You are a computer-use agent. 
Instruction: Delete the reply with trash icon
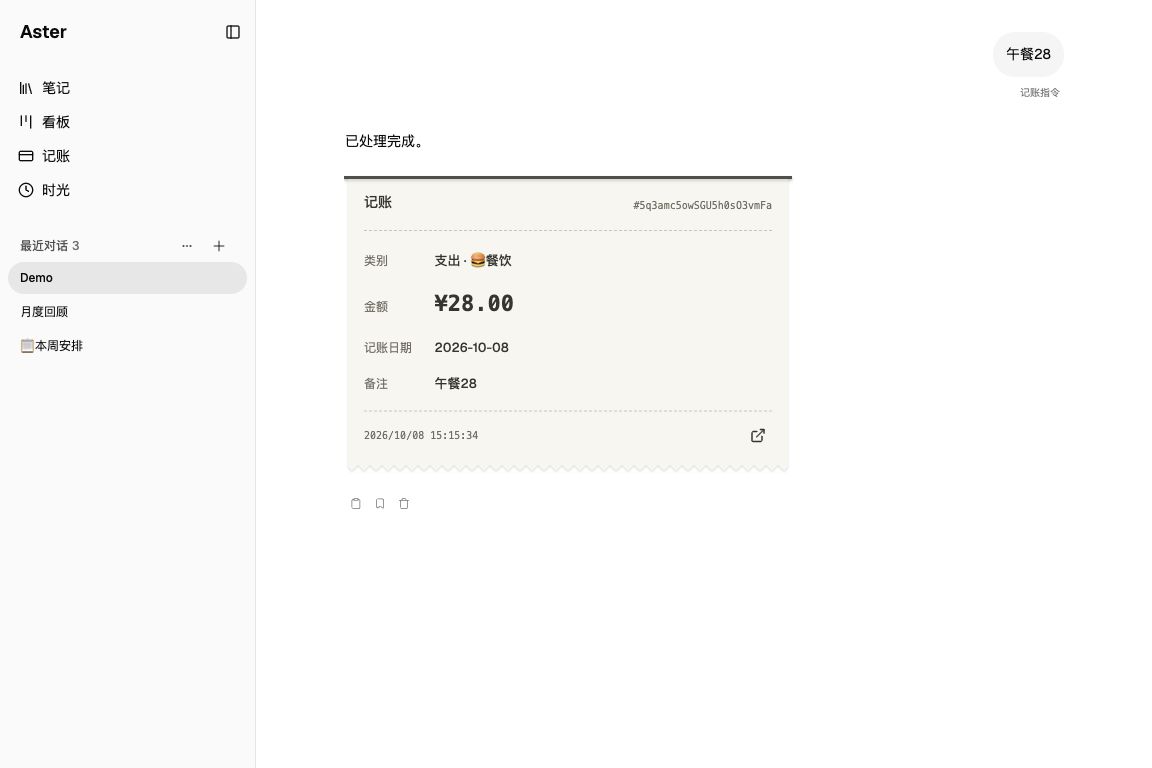pyautogui.click(x=404, y=503)
